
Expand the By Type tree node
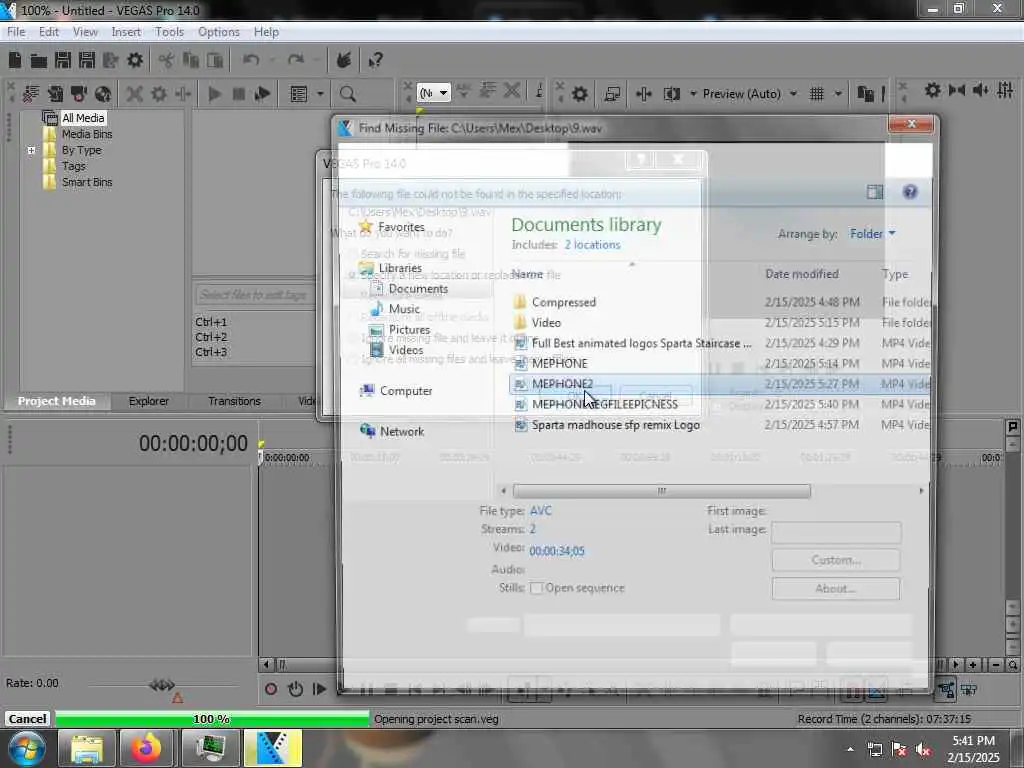31,150
